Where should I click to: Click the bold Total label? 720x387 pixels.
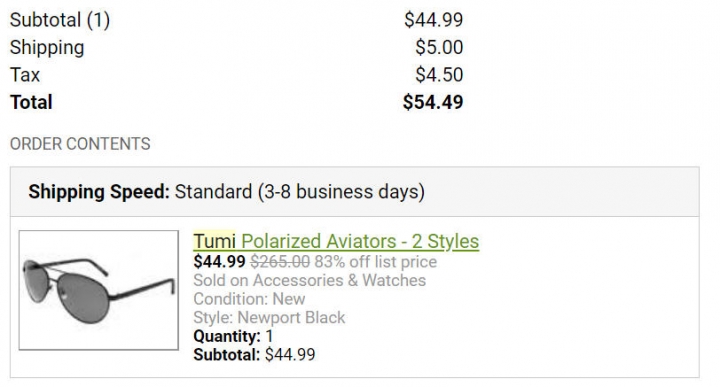pyautogui.click(x=31, y=102)
